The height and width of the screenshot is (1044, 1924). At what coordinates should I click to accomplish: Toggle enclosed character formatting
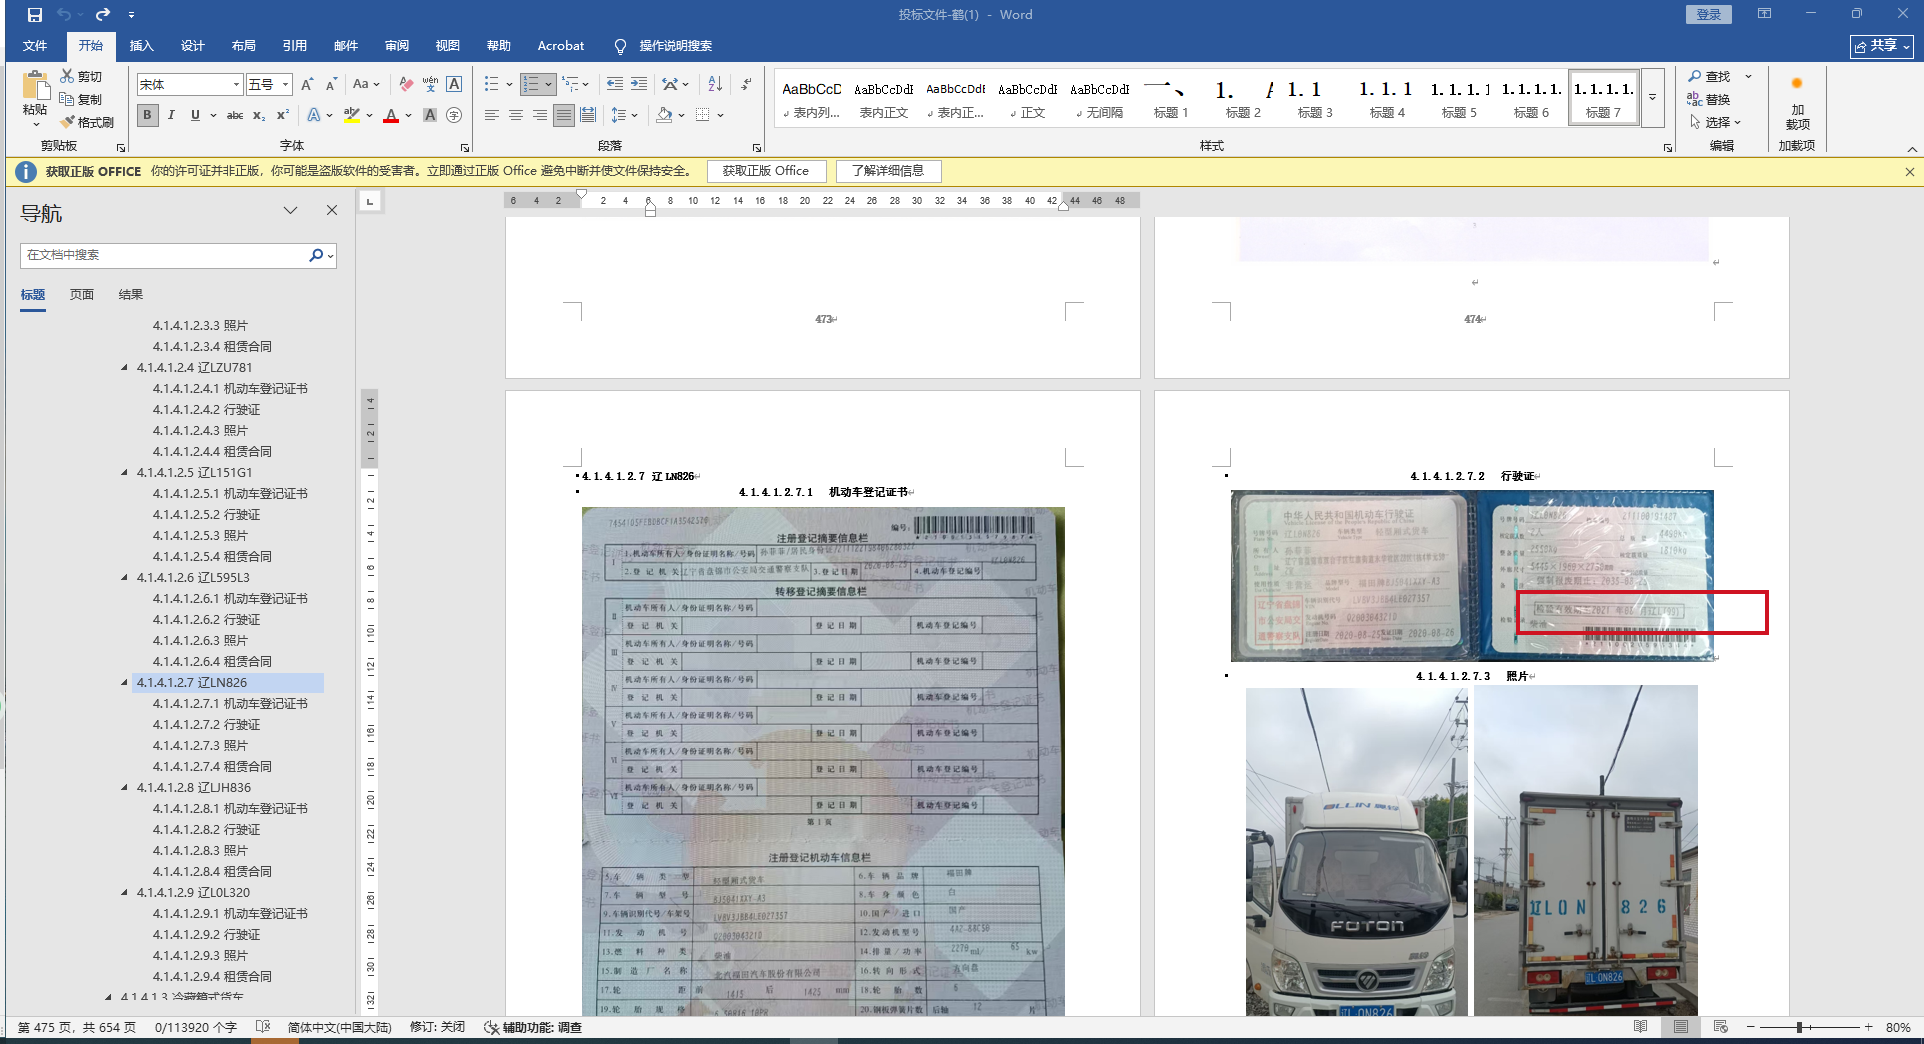454,115
